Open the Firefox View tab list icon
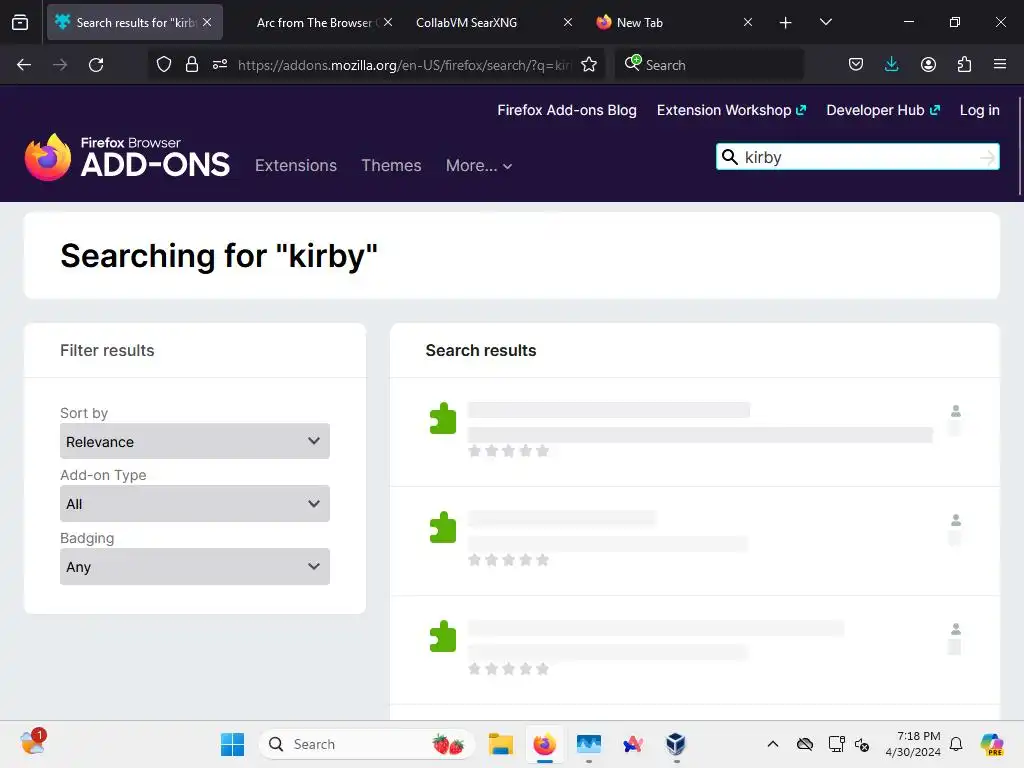The width and height of the screenshot is (1024, 768). click(x=20, y=22)
